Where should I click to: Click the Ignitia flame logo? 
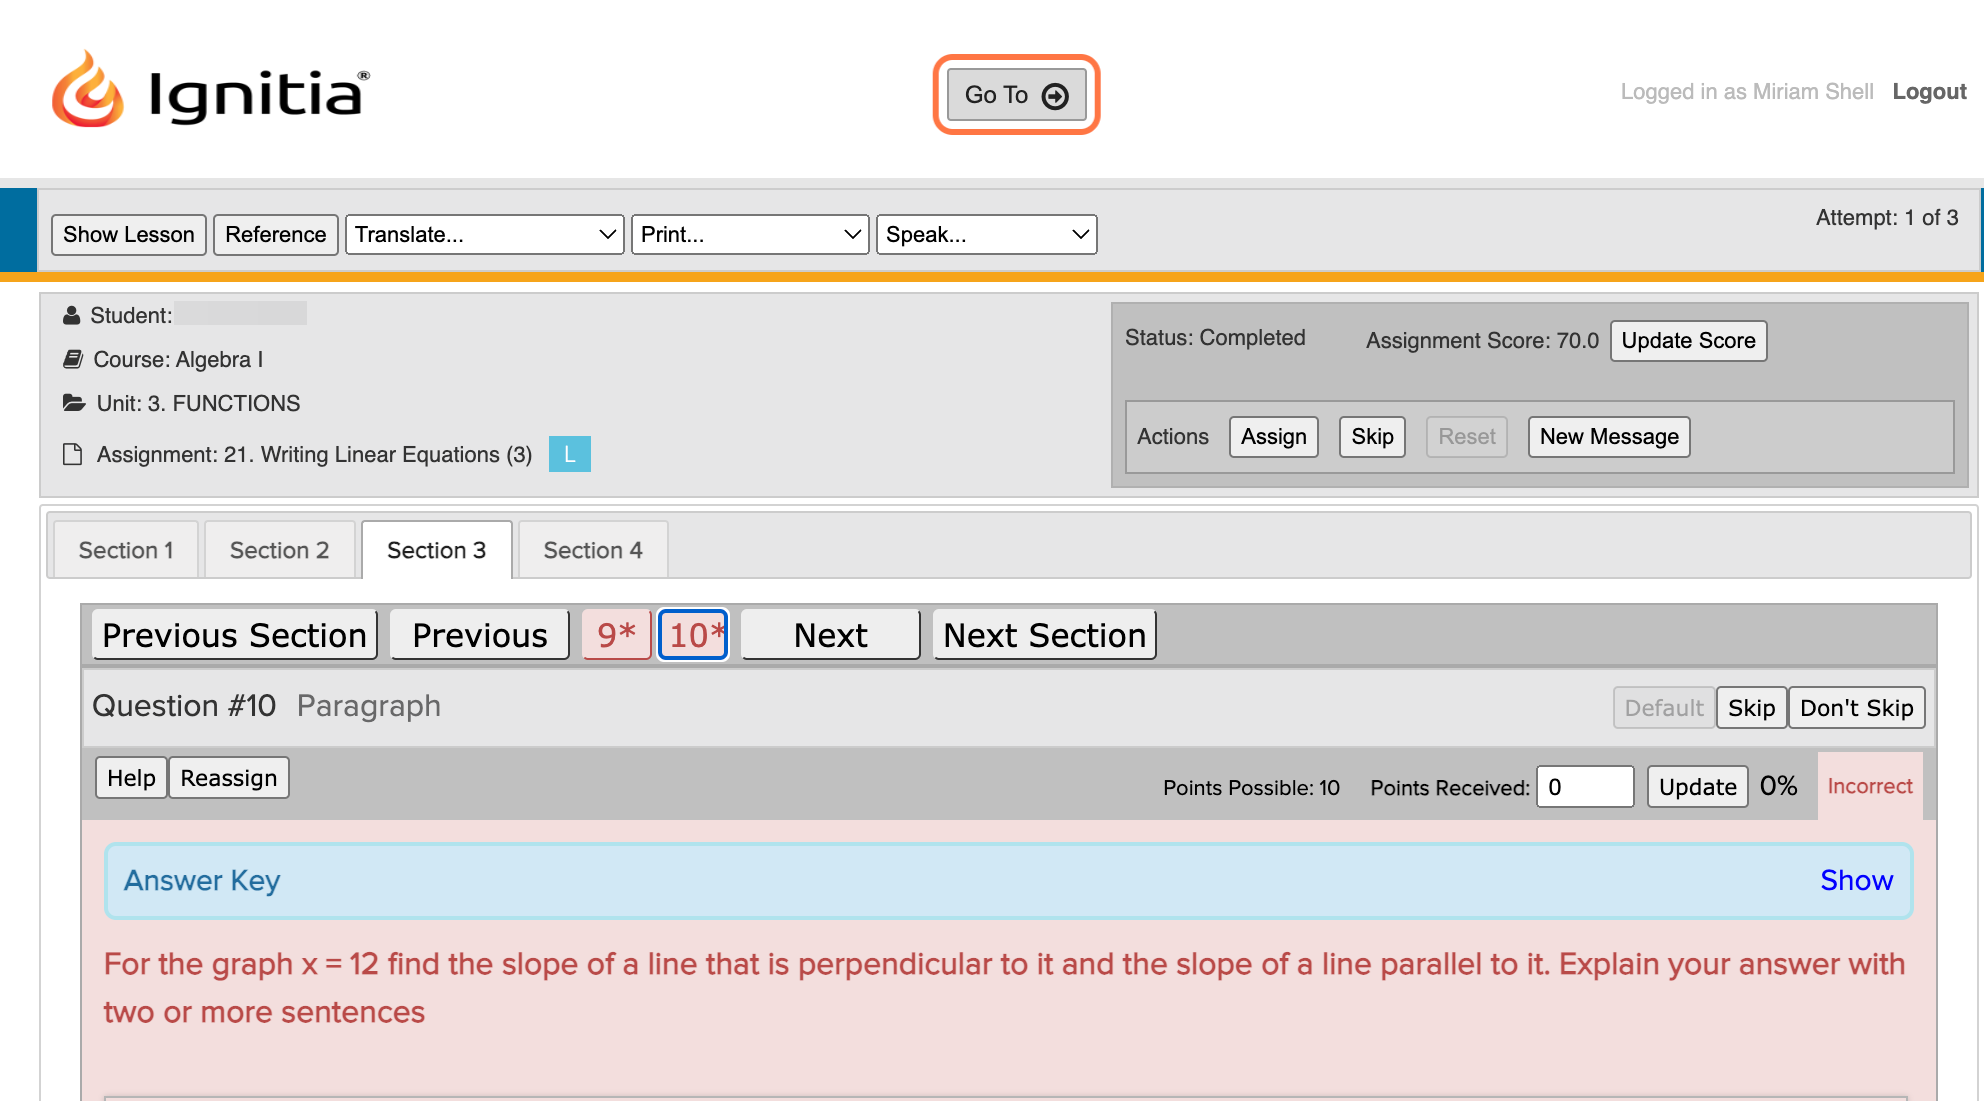[x=88, y=90]
